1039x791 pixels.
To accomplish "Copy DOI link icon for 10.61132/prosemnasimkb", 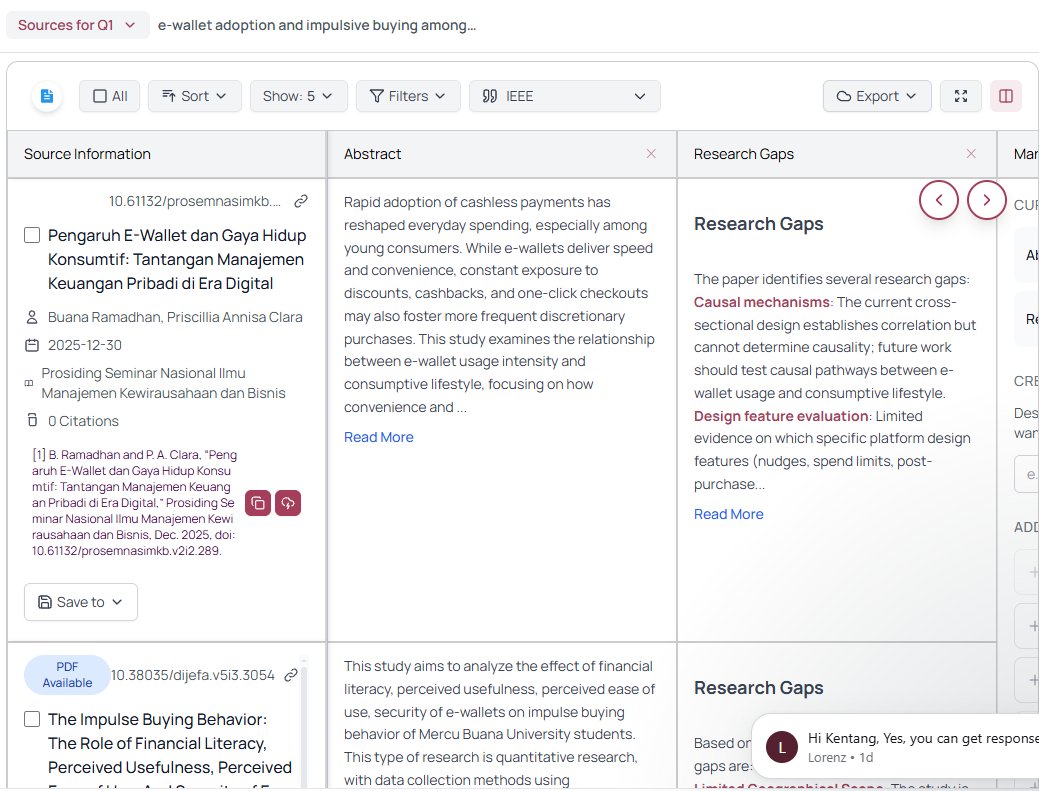I will point(301,201).
